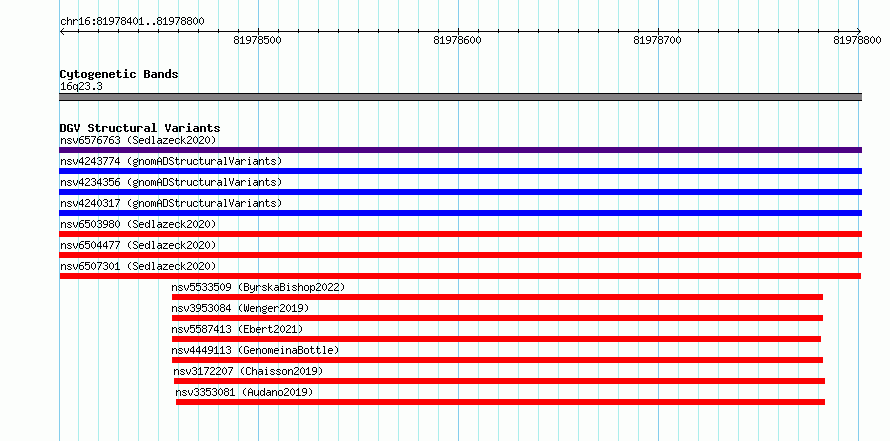Click the gray 16q23.3 cytogenetic band bar

click(x=460, y=97)
